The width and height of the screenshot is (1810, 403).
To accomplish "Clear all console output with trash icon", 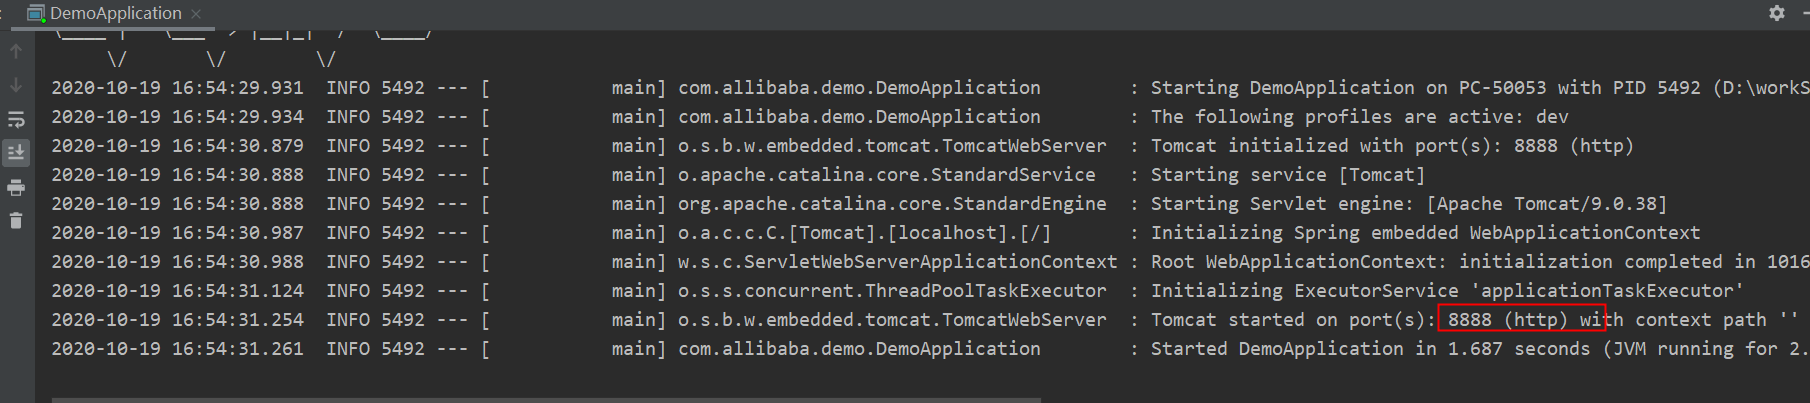I will (16, 221).
